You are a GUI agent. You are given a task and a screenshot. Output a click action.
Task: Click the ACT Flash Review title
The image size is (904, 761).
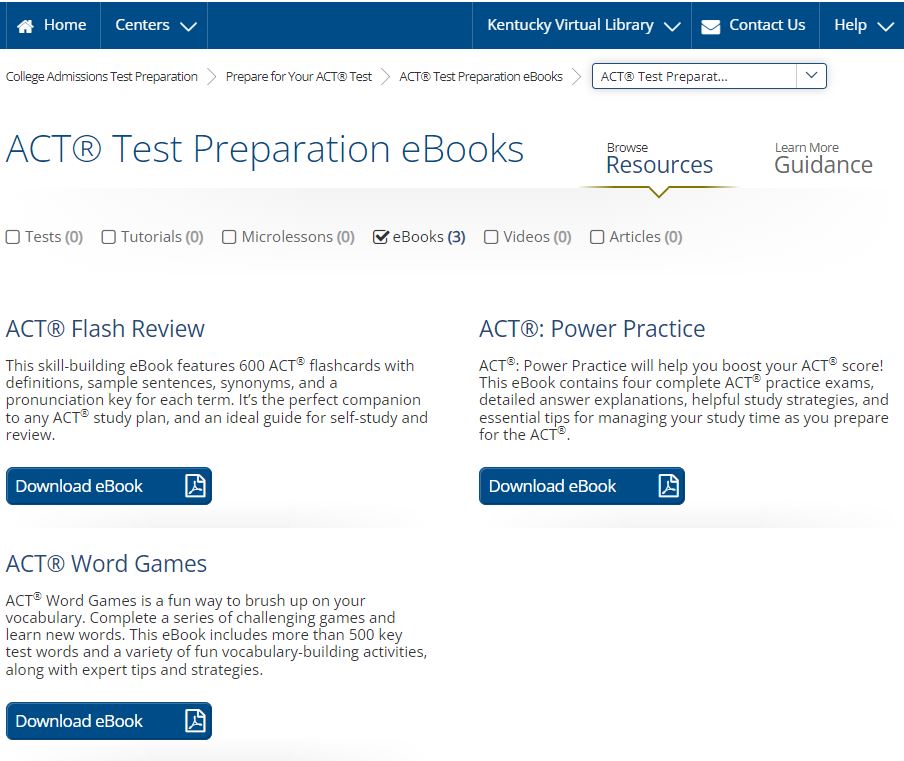pos(105,329)
